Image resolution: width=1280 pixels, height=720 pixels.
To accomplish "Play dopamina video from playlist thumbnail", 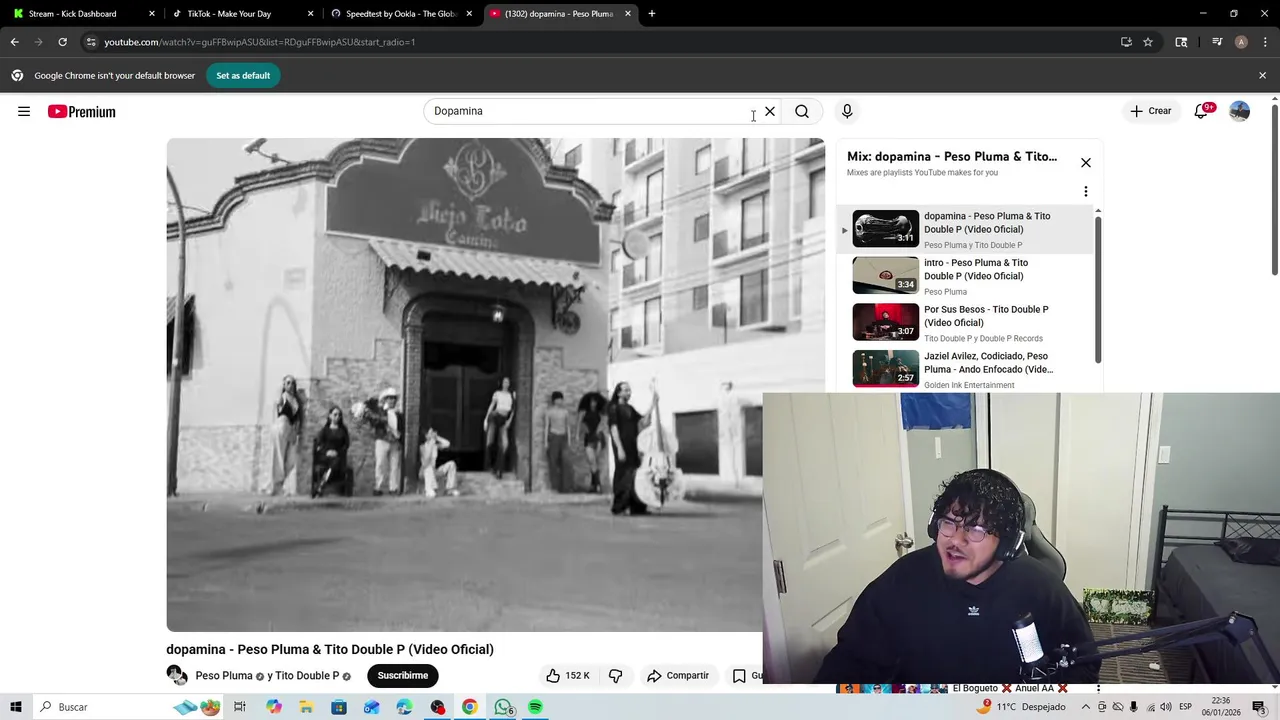I will (885, 228).
